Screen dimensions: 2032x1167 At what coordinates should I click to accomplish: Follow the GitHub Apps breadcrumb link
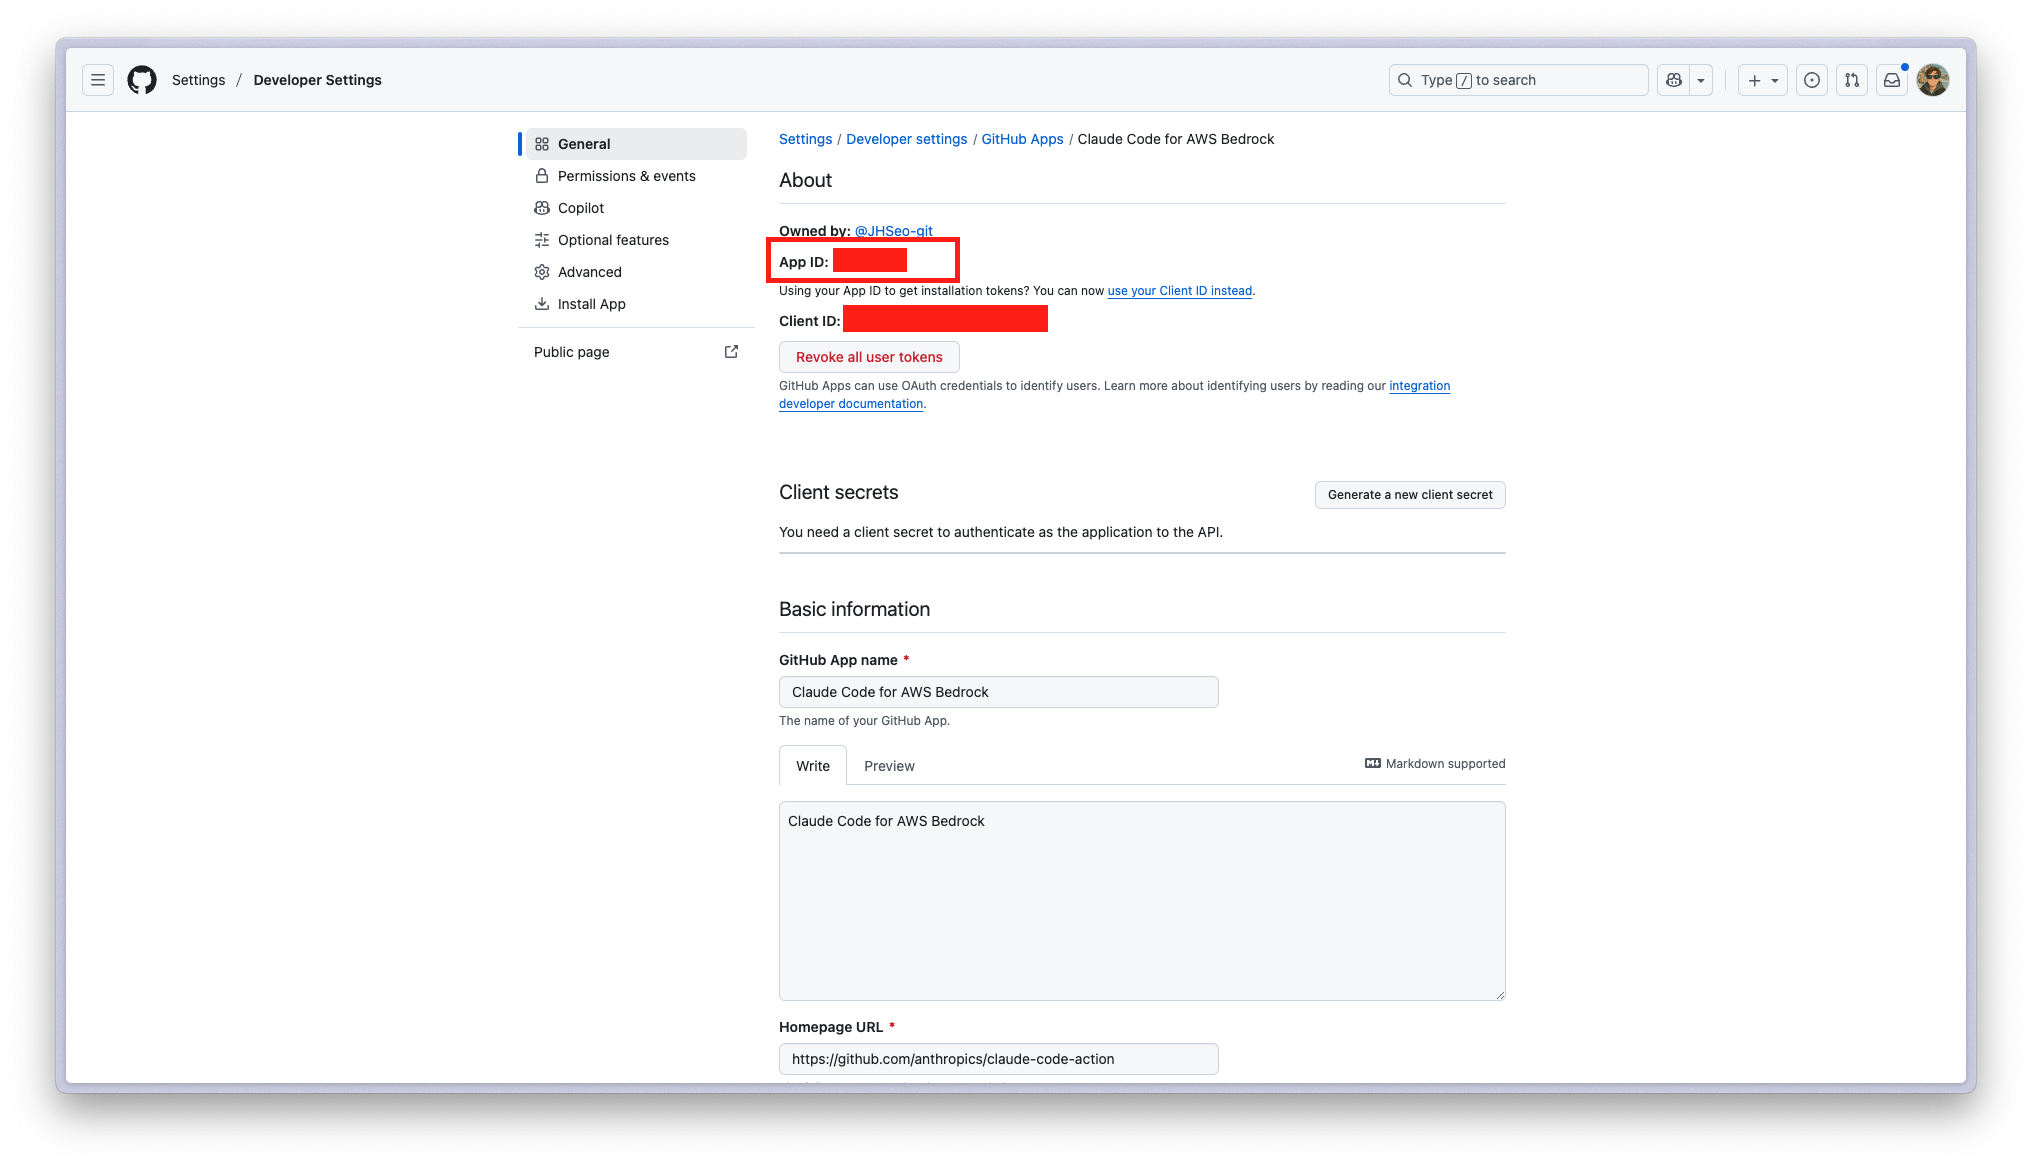1022,139
